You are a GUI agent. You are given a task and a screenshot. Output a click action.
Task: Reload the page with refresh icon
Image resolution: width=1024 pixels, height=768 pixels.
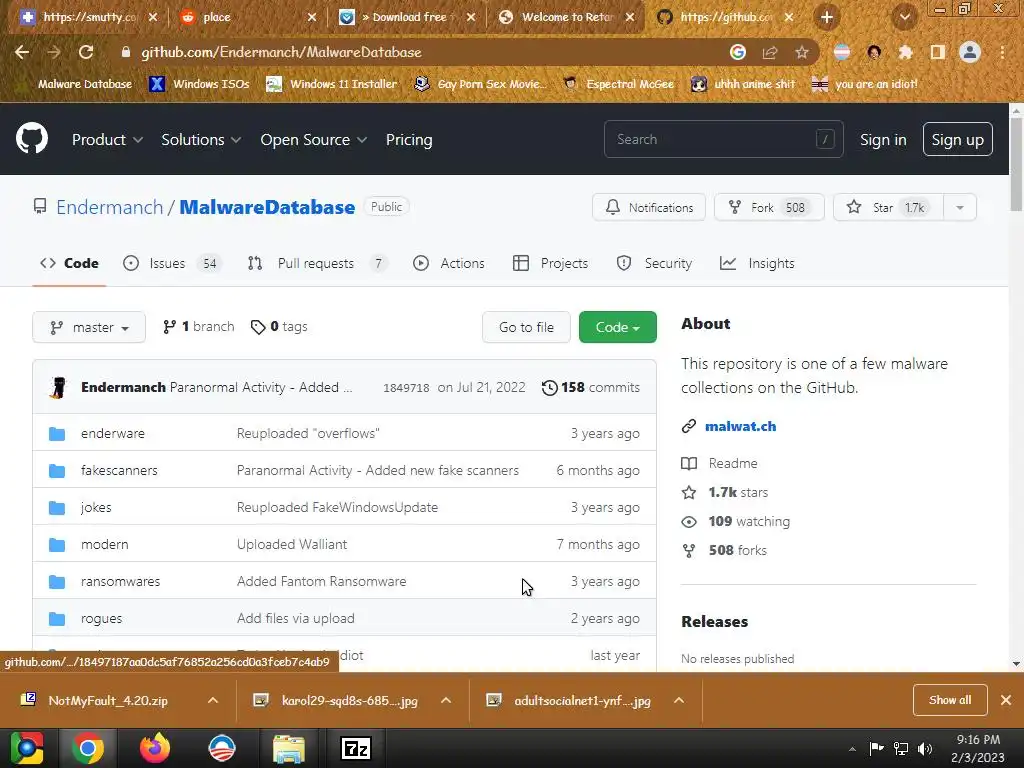tap(86, 52)
